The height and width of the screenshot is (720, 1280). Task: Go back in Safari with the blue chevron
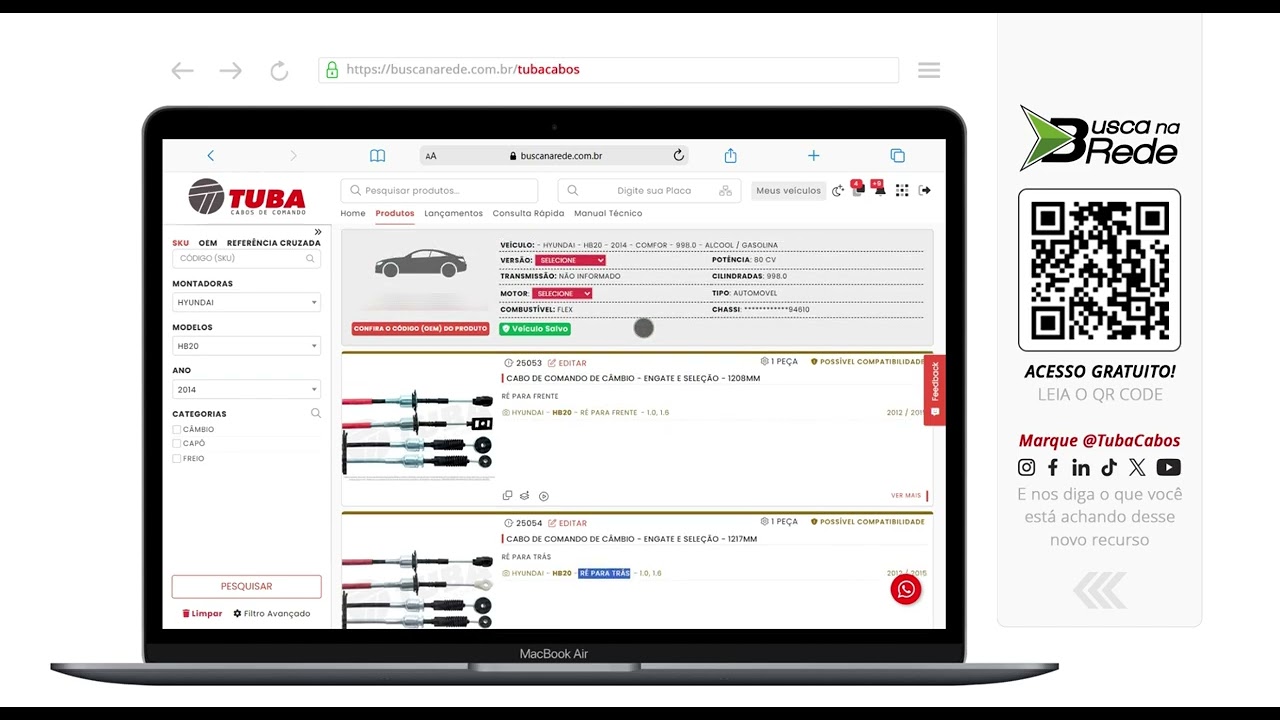(210, 155)
